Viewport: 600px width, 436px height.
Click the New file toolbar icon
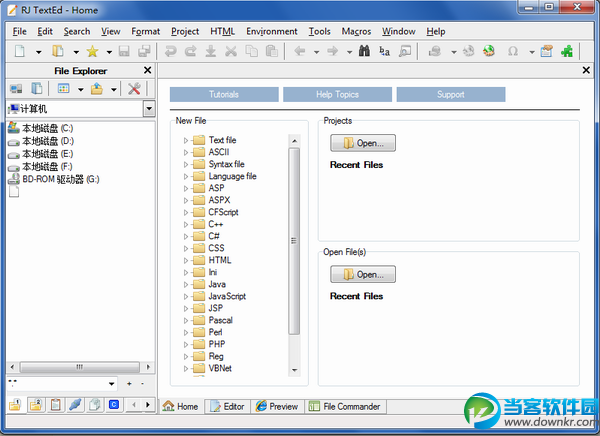coord(20,51)
